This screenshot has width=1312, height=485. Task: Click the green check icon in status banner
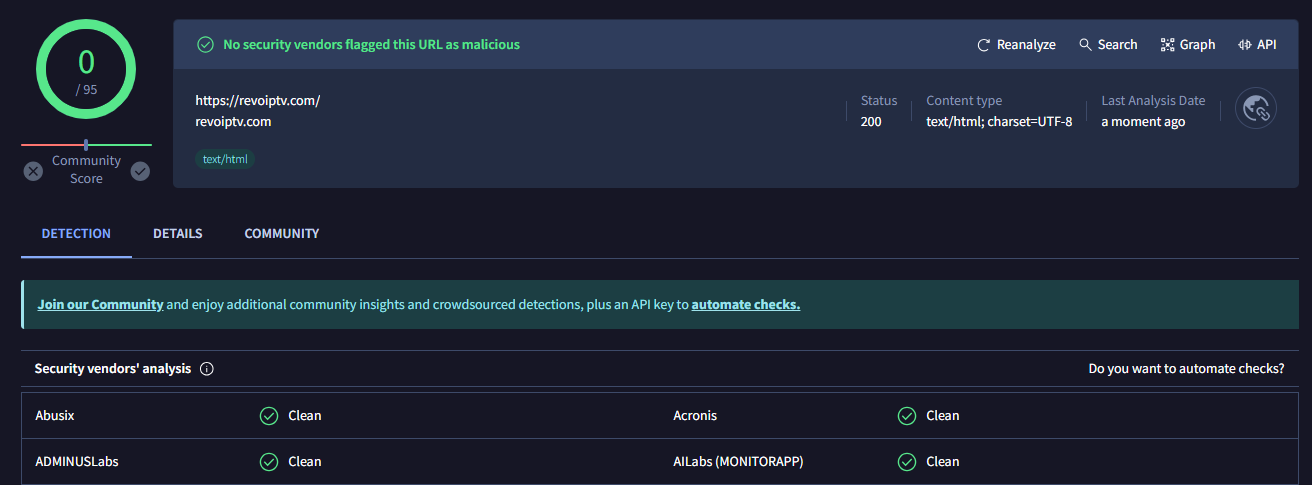[x=205, y=45]
